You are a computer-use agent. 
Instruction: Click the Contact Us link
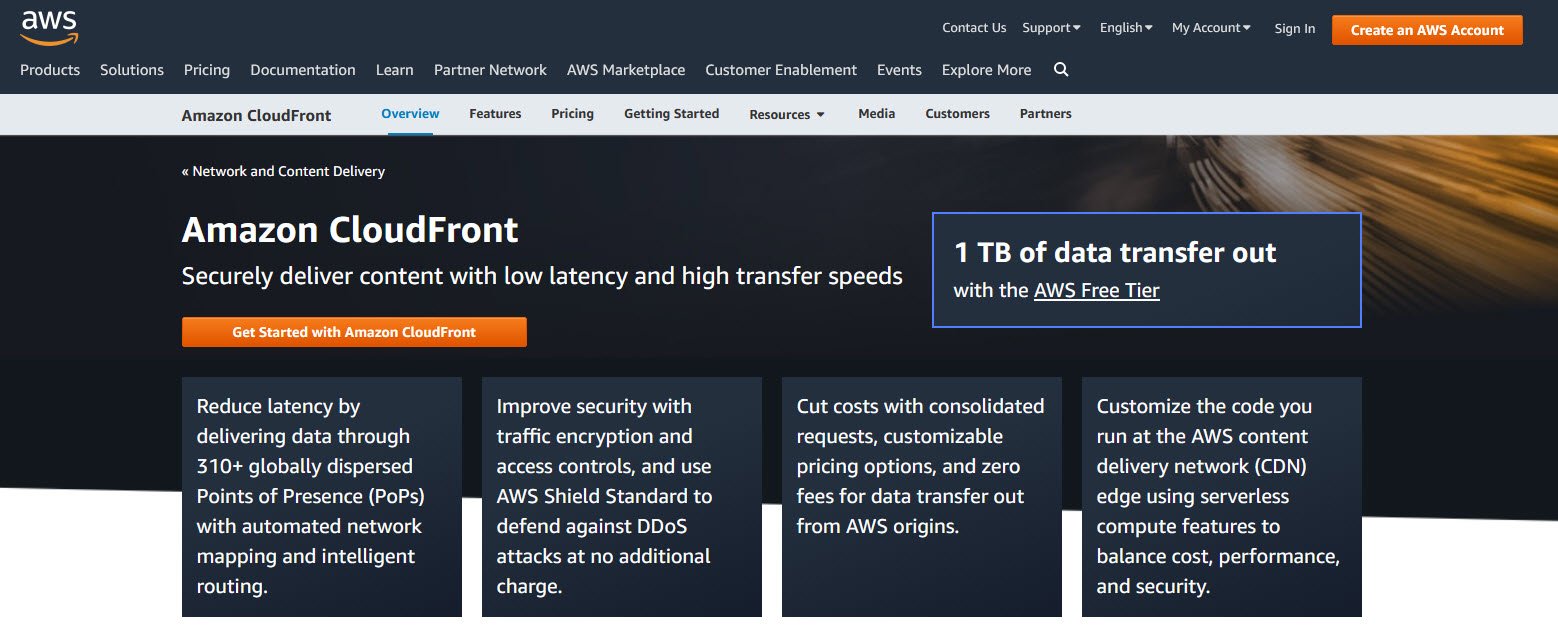point(974,28)
